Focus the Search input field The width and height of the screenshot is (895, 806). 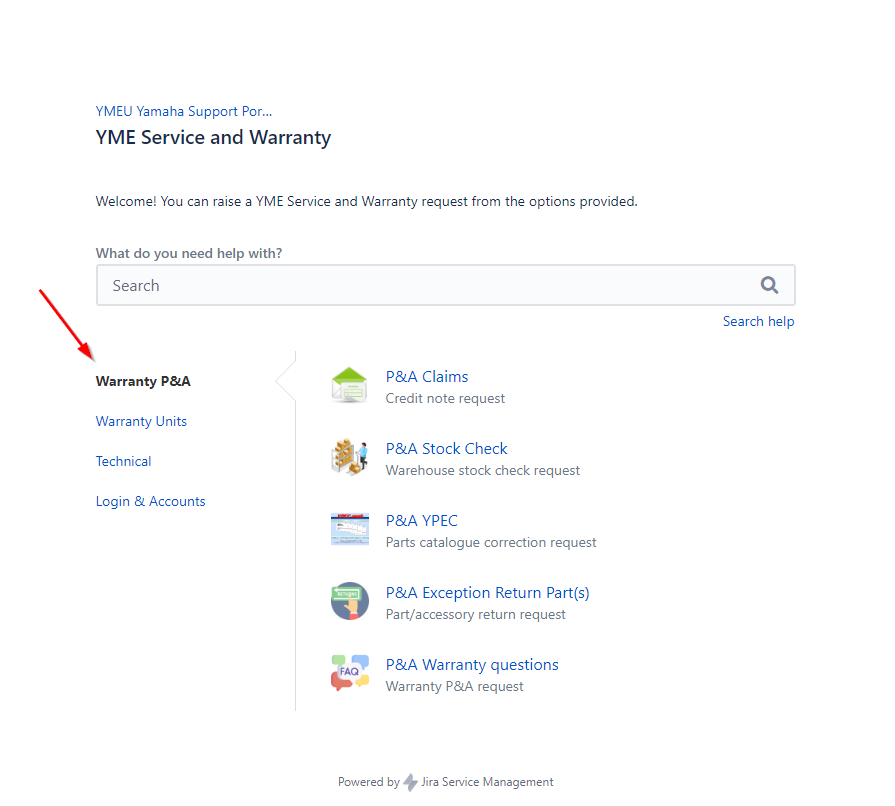coord(445,285)
